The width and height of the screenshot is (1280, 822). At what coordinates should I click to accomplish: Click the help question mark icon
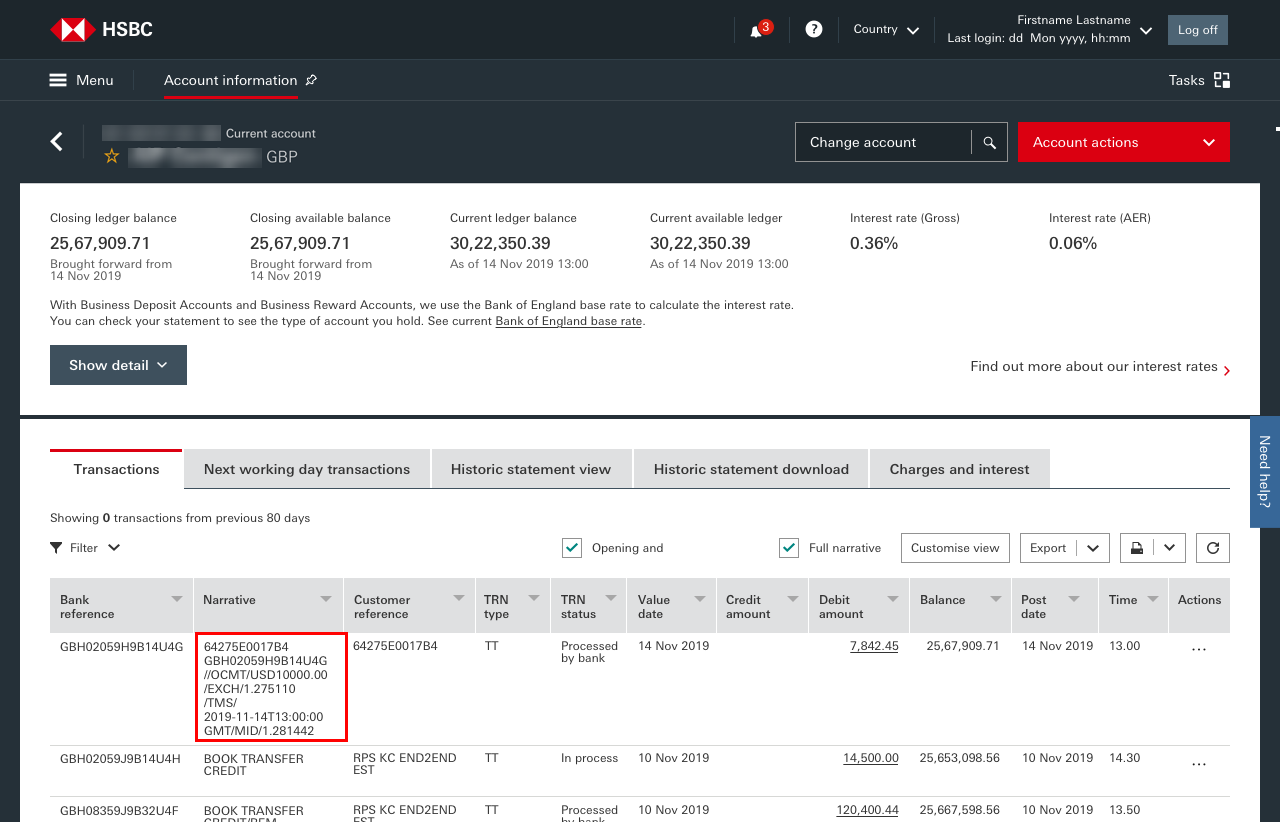click(x=814, y=30)
